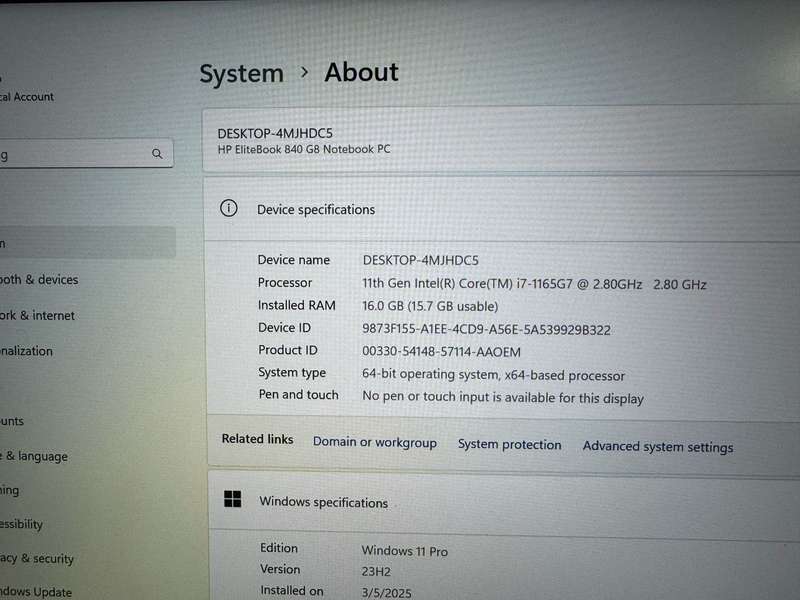800x600 pixels.
Task: Click the Related links label
Action: pos(258,439)
